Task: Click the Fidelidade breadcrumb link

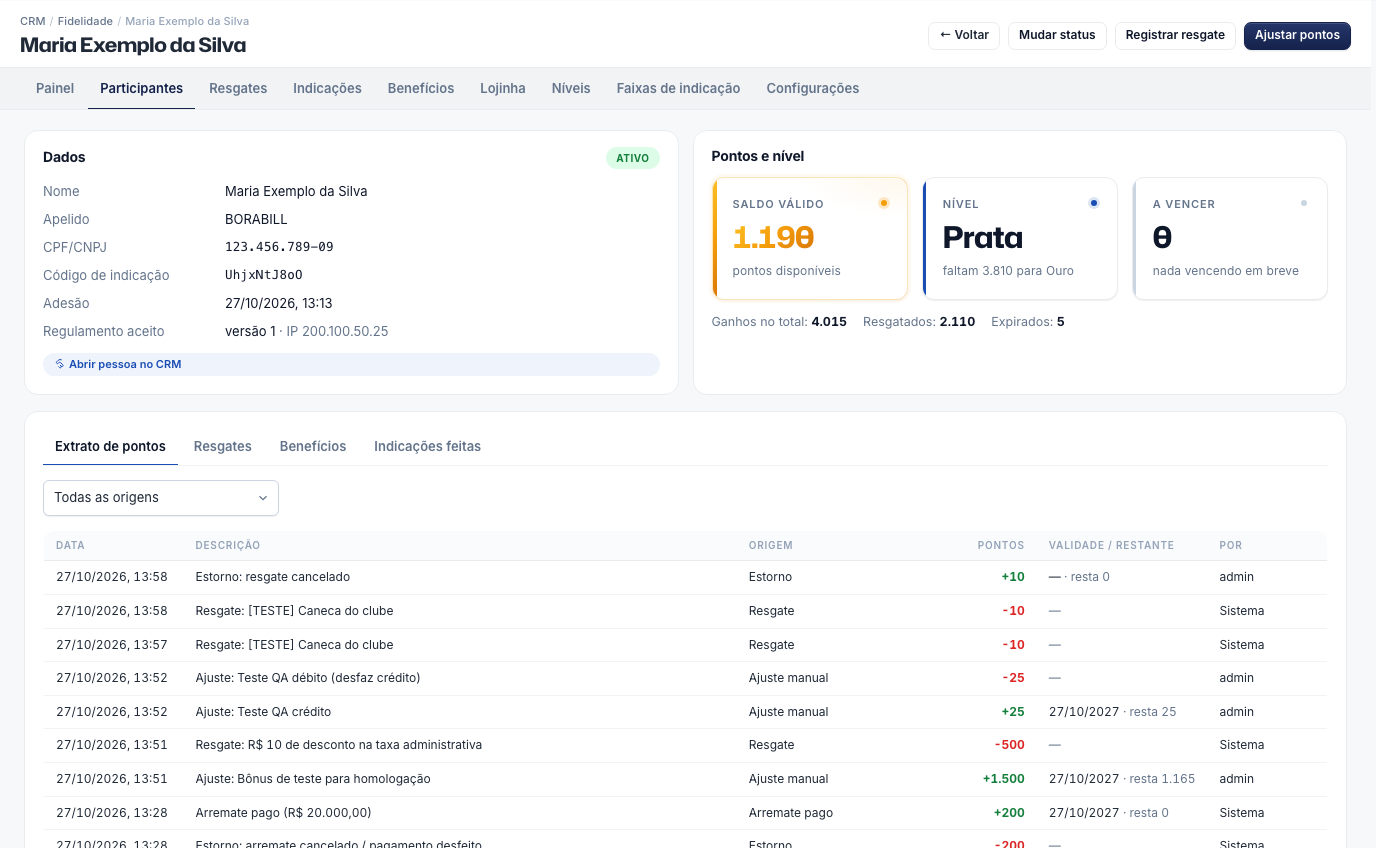Action: click(85, 21)
